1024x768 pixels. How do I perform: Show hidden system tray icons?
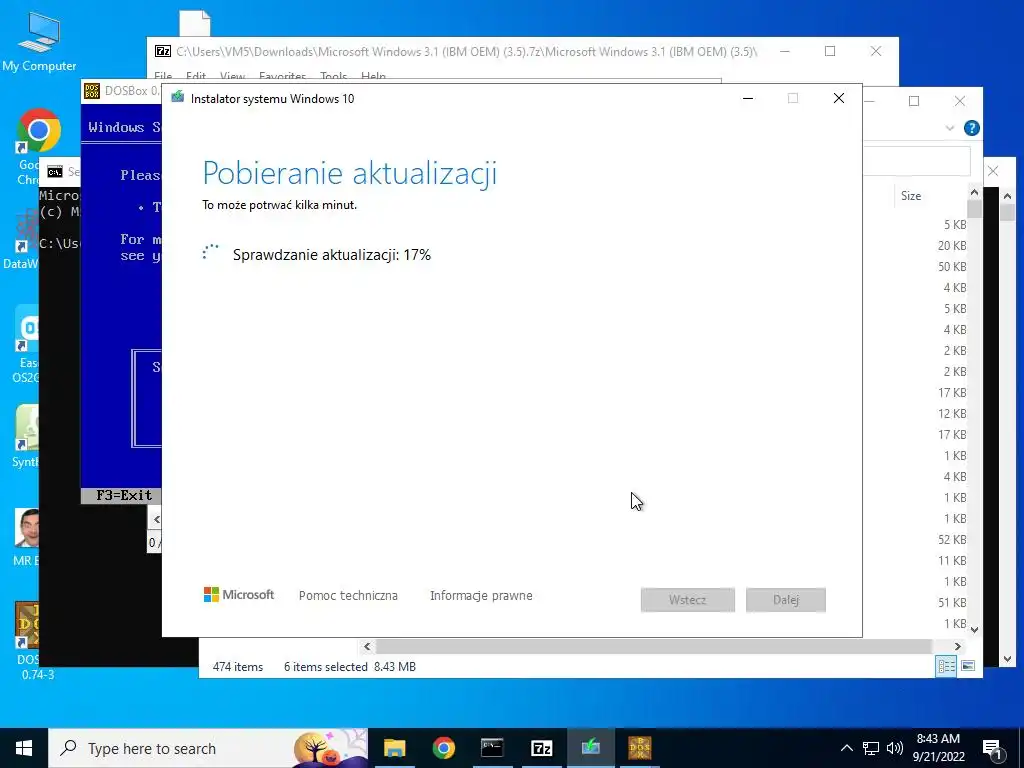click(846, 748)
